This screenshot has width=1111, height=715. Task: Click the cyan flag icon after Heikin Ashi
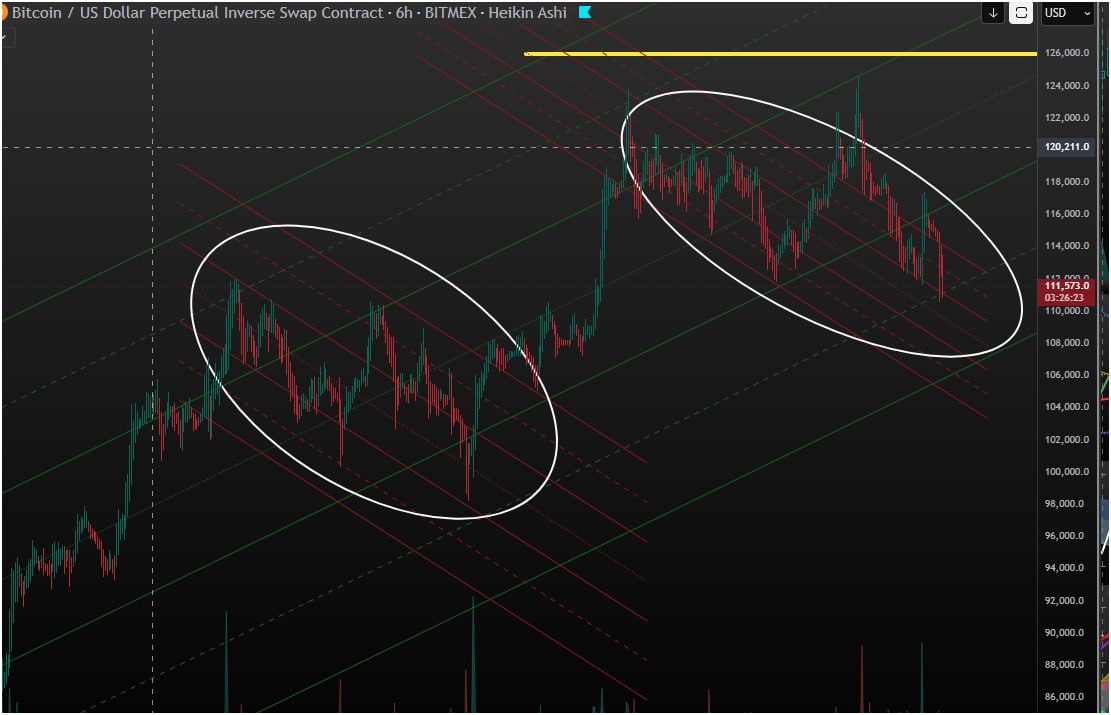click(x=585, y=13)
